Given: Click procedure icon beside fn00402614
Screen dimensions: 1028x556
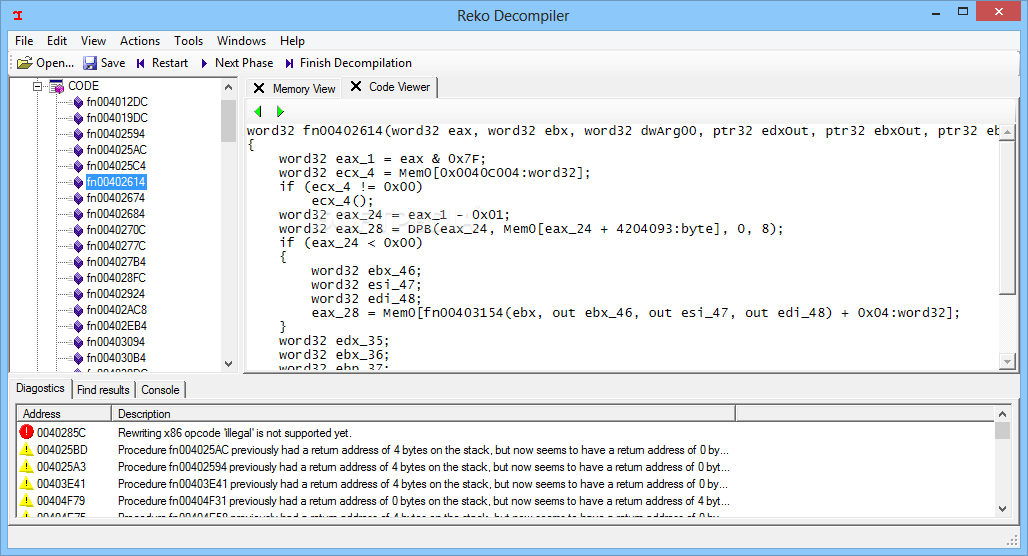Looking at the screenshot, I should point(78,182).
